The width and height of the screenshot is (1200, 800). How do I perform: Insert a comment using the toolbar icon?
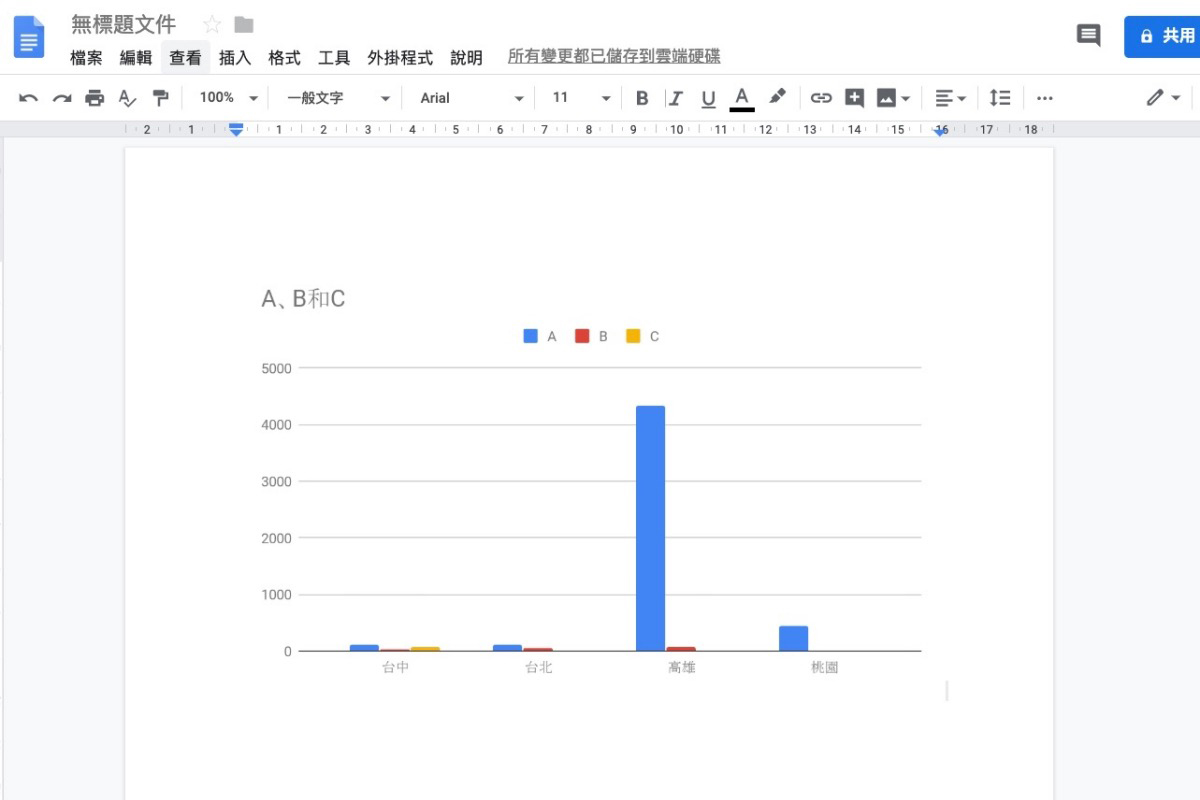(855, 97)
